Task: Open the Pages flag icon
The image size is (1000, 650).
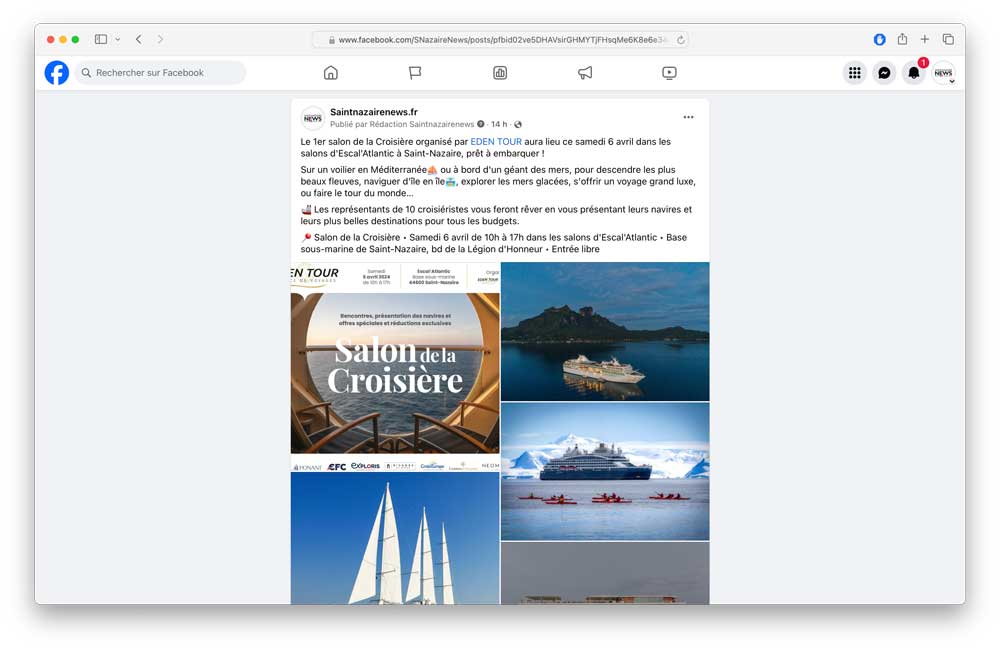Action: pyautogui.click(x=415, y=73)
